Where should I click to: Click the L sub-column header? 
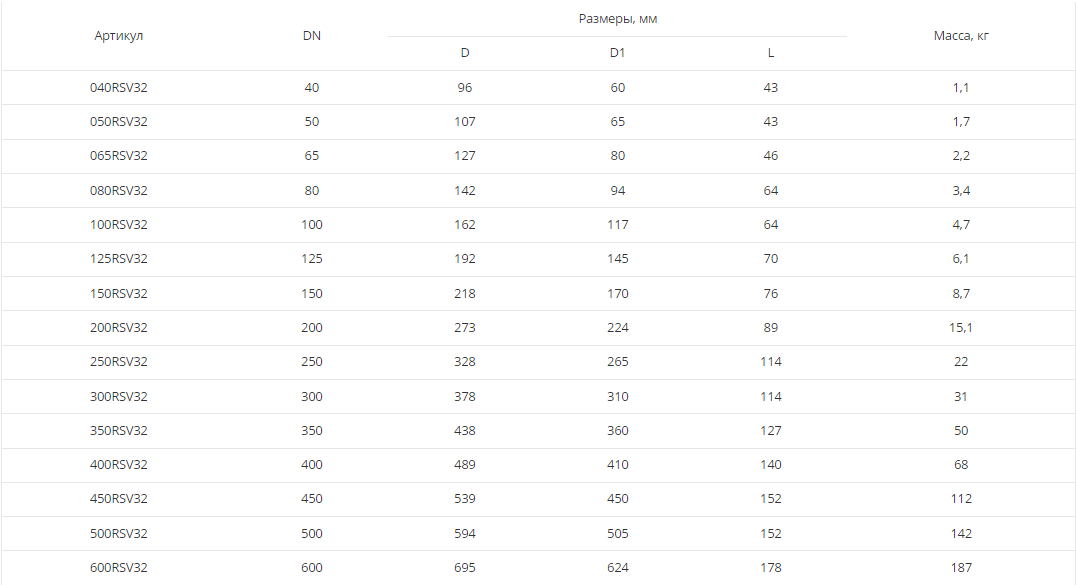(x=771, y=53)
